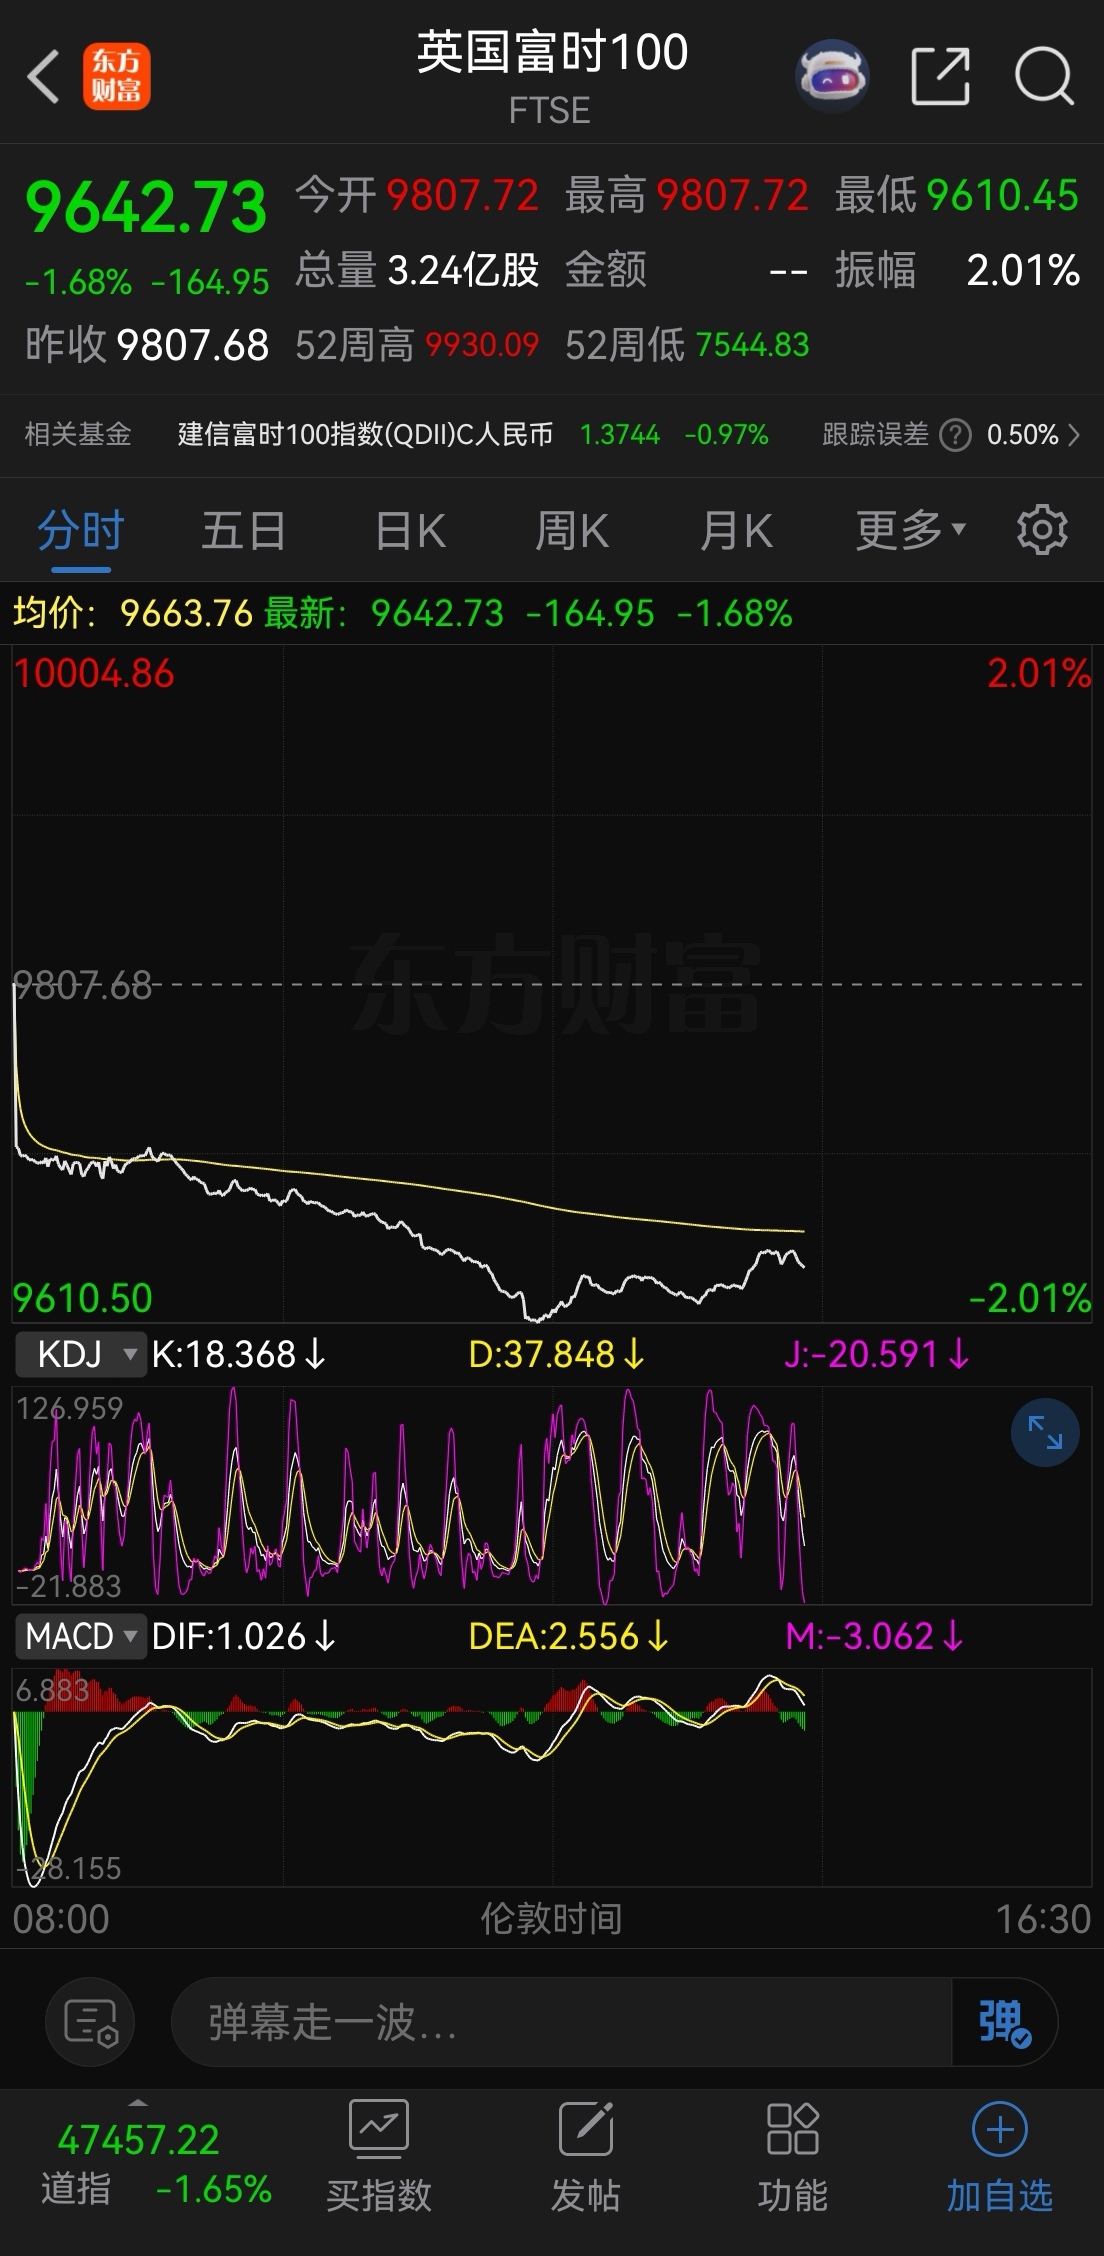Tap the DIF:1.026 value

point(244,1636)
